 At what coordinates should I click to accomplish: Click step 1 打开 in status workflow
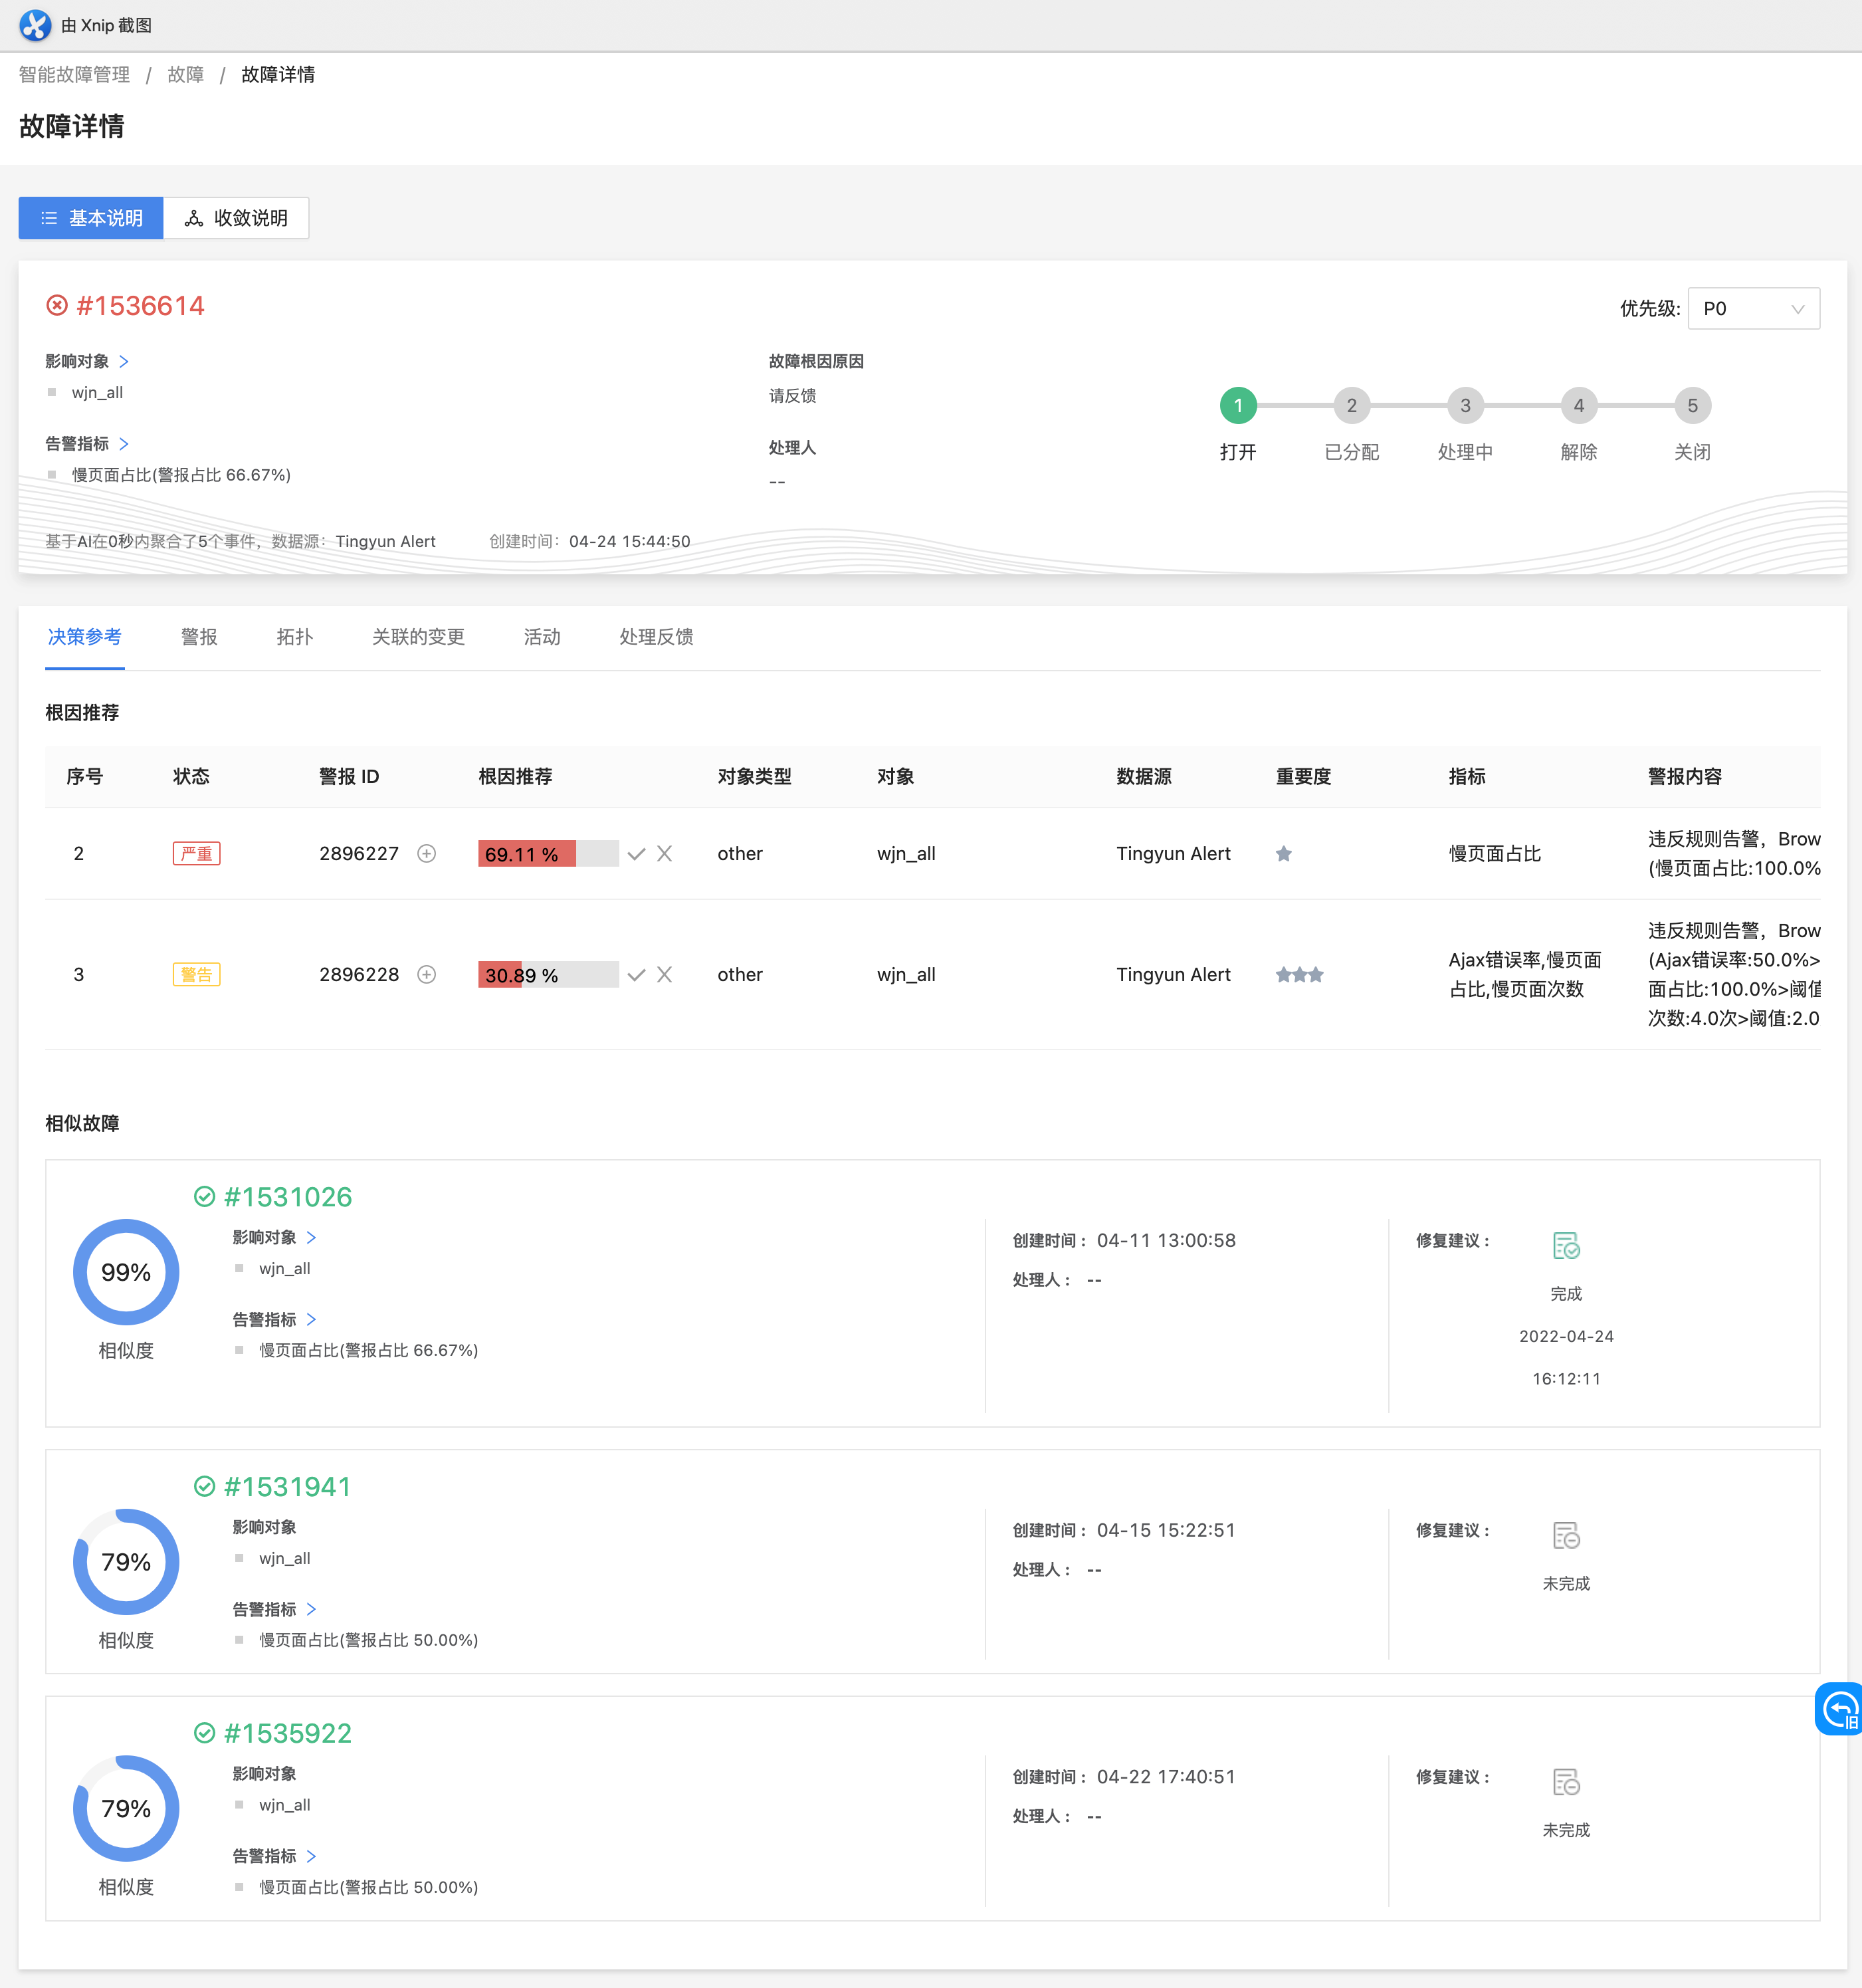point(1238,405)
